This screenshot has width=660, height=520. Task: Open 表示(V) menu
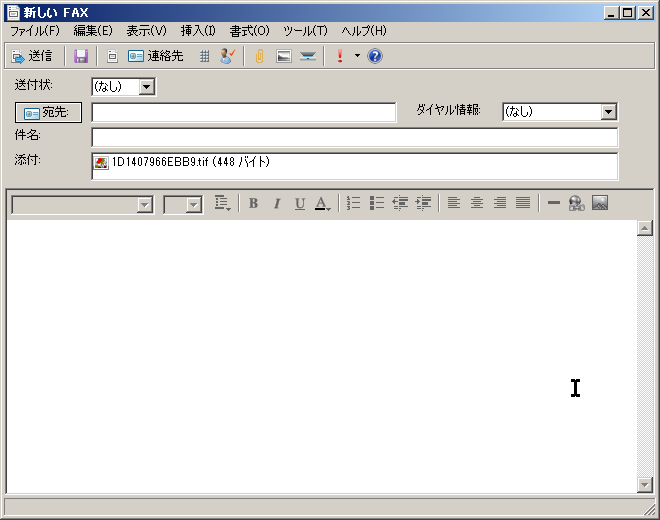[146, 31]
